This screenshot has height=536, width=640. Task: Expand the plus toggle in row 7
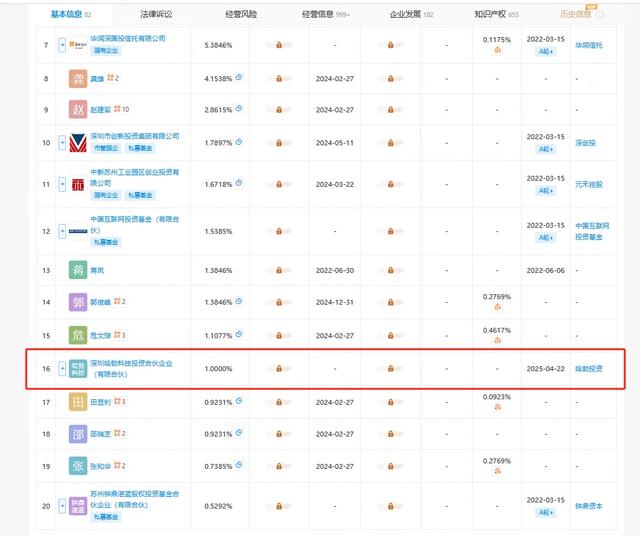(62, 45)
